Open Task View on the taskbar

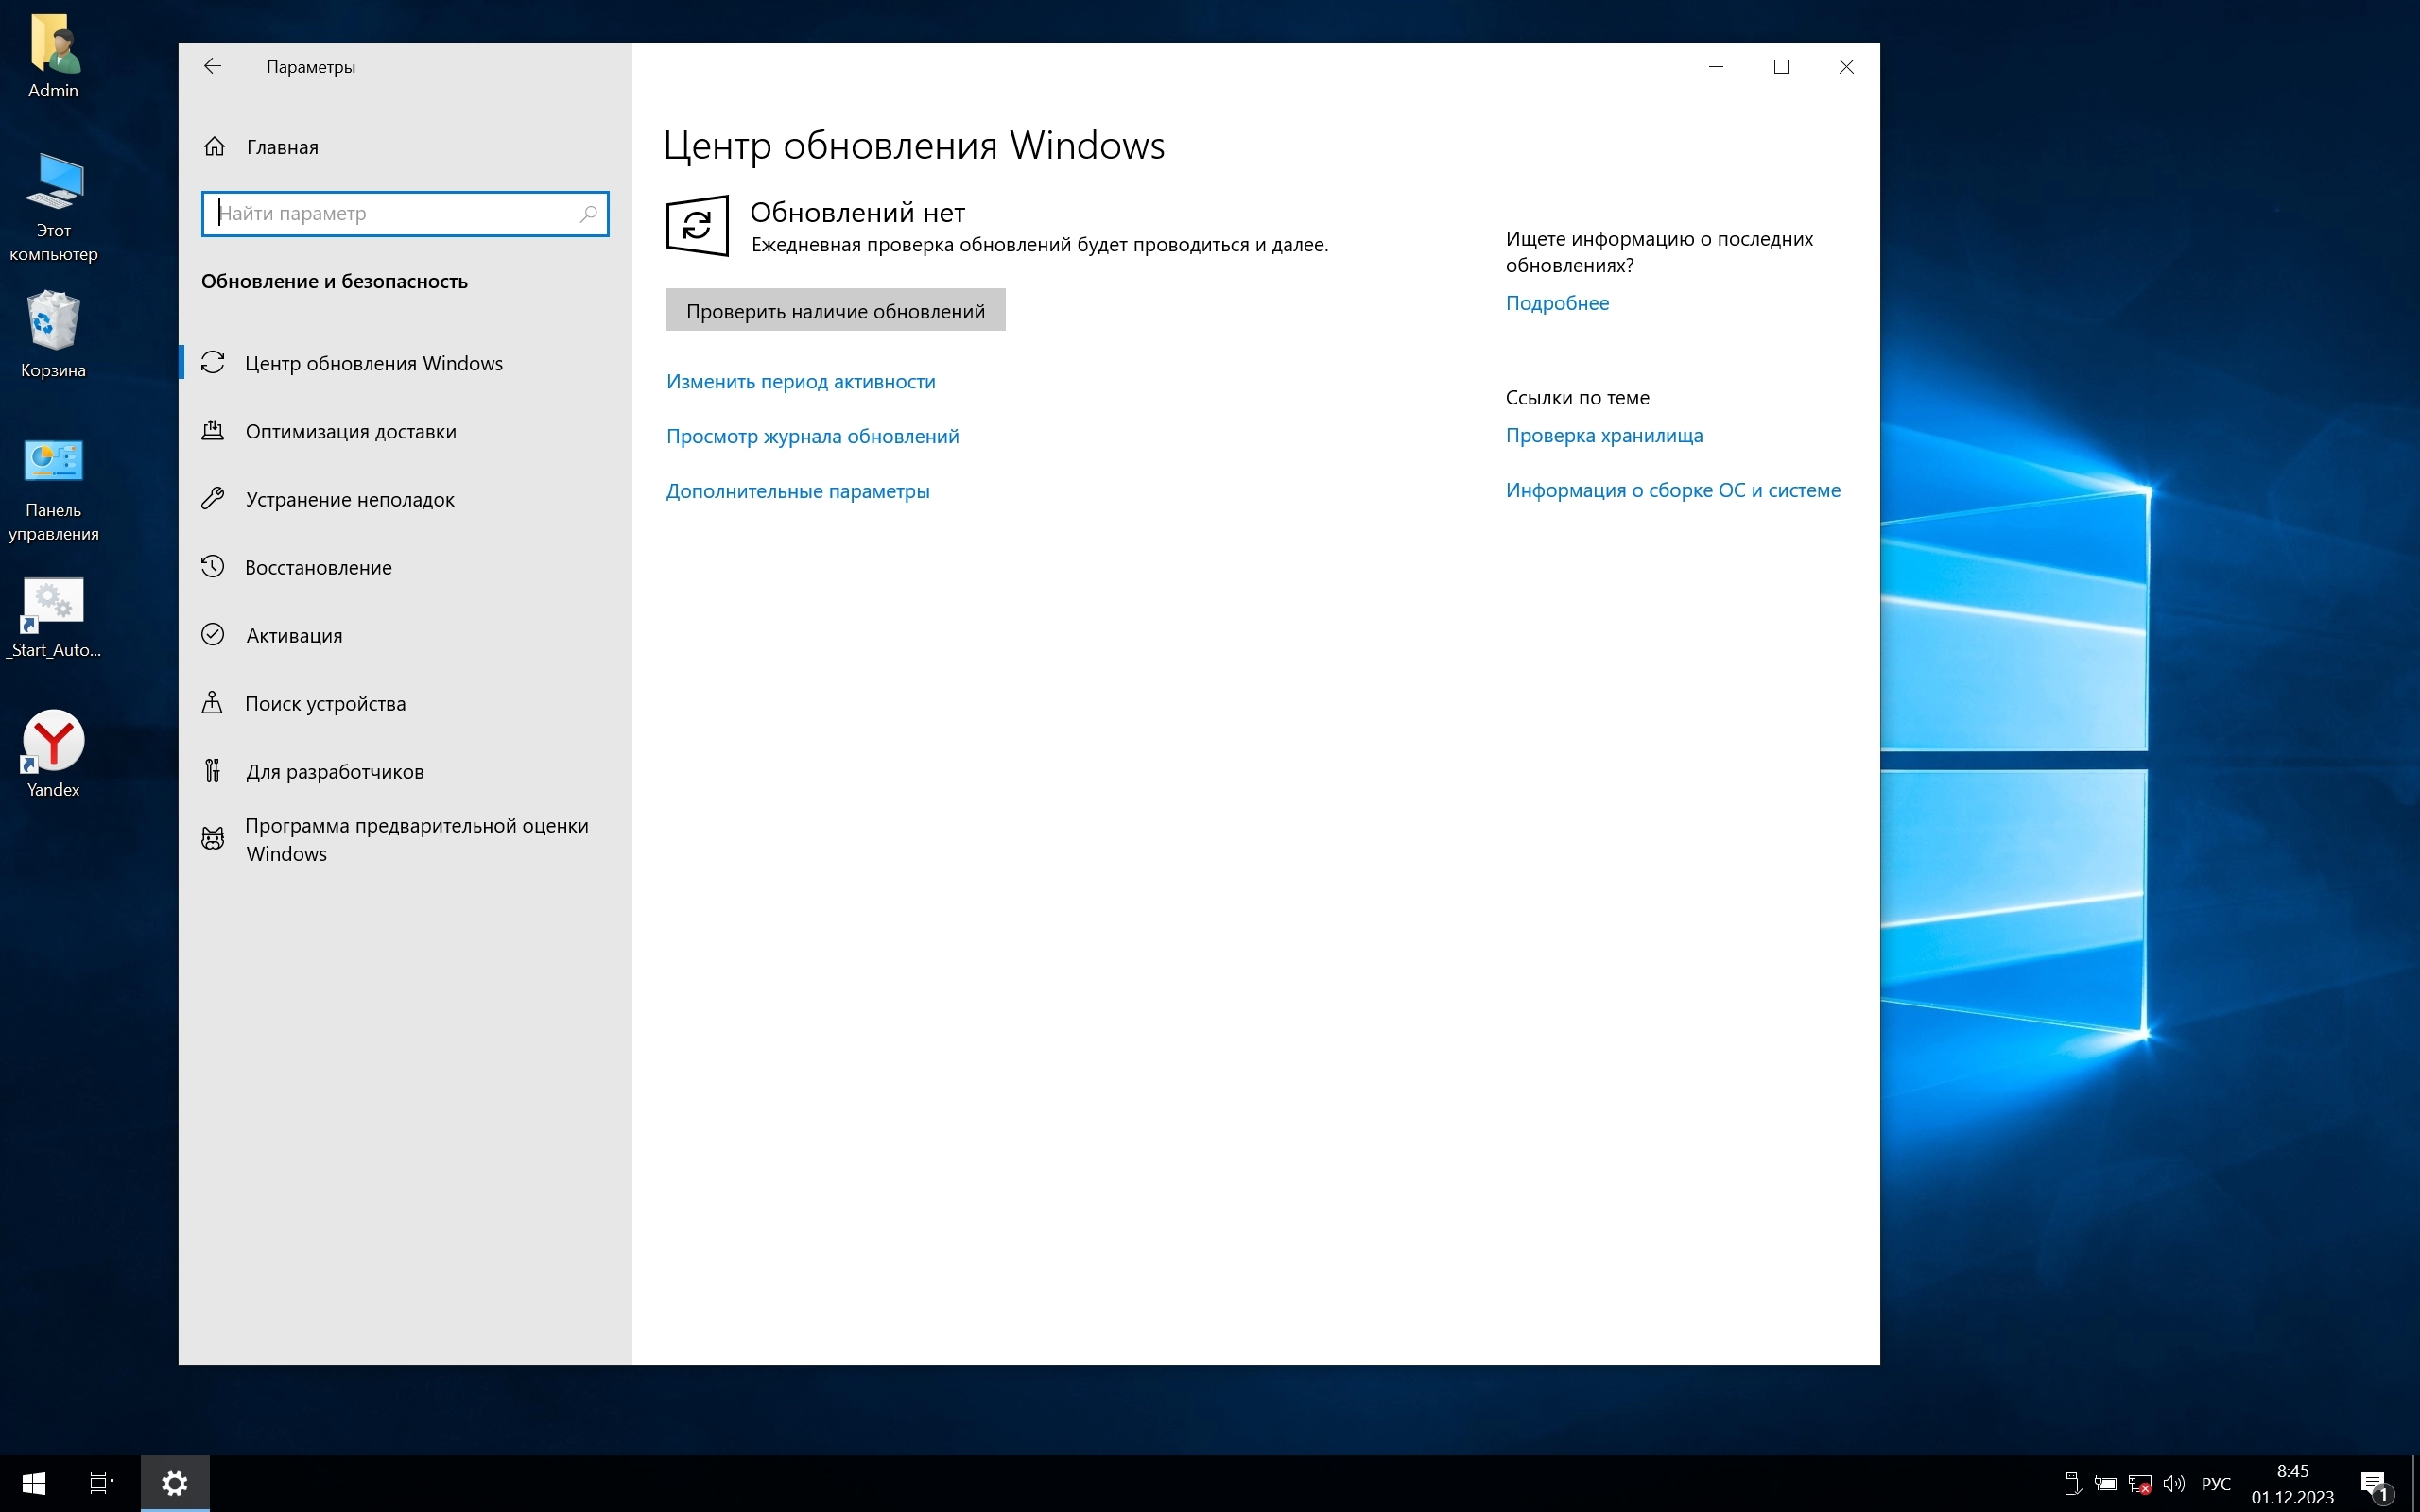click(x=102, y=1483)
